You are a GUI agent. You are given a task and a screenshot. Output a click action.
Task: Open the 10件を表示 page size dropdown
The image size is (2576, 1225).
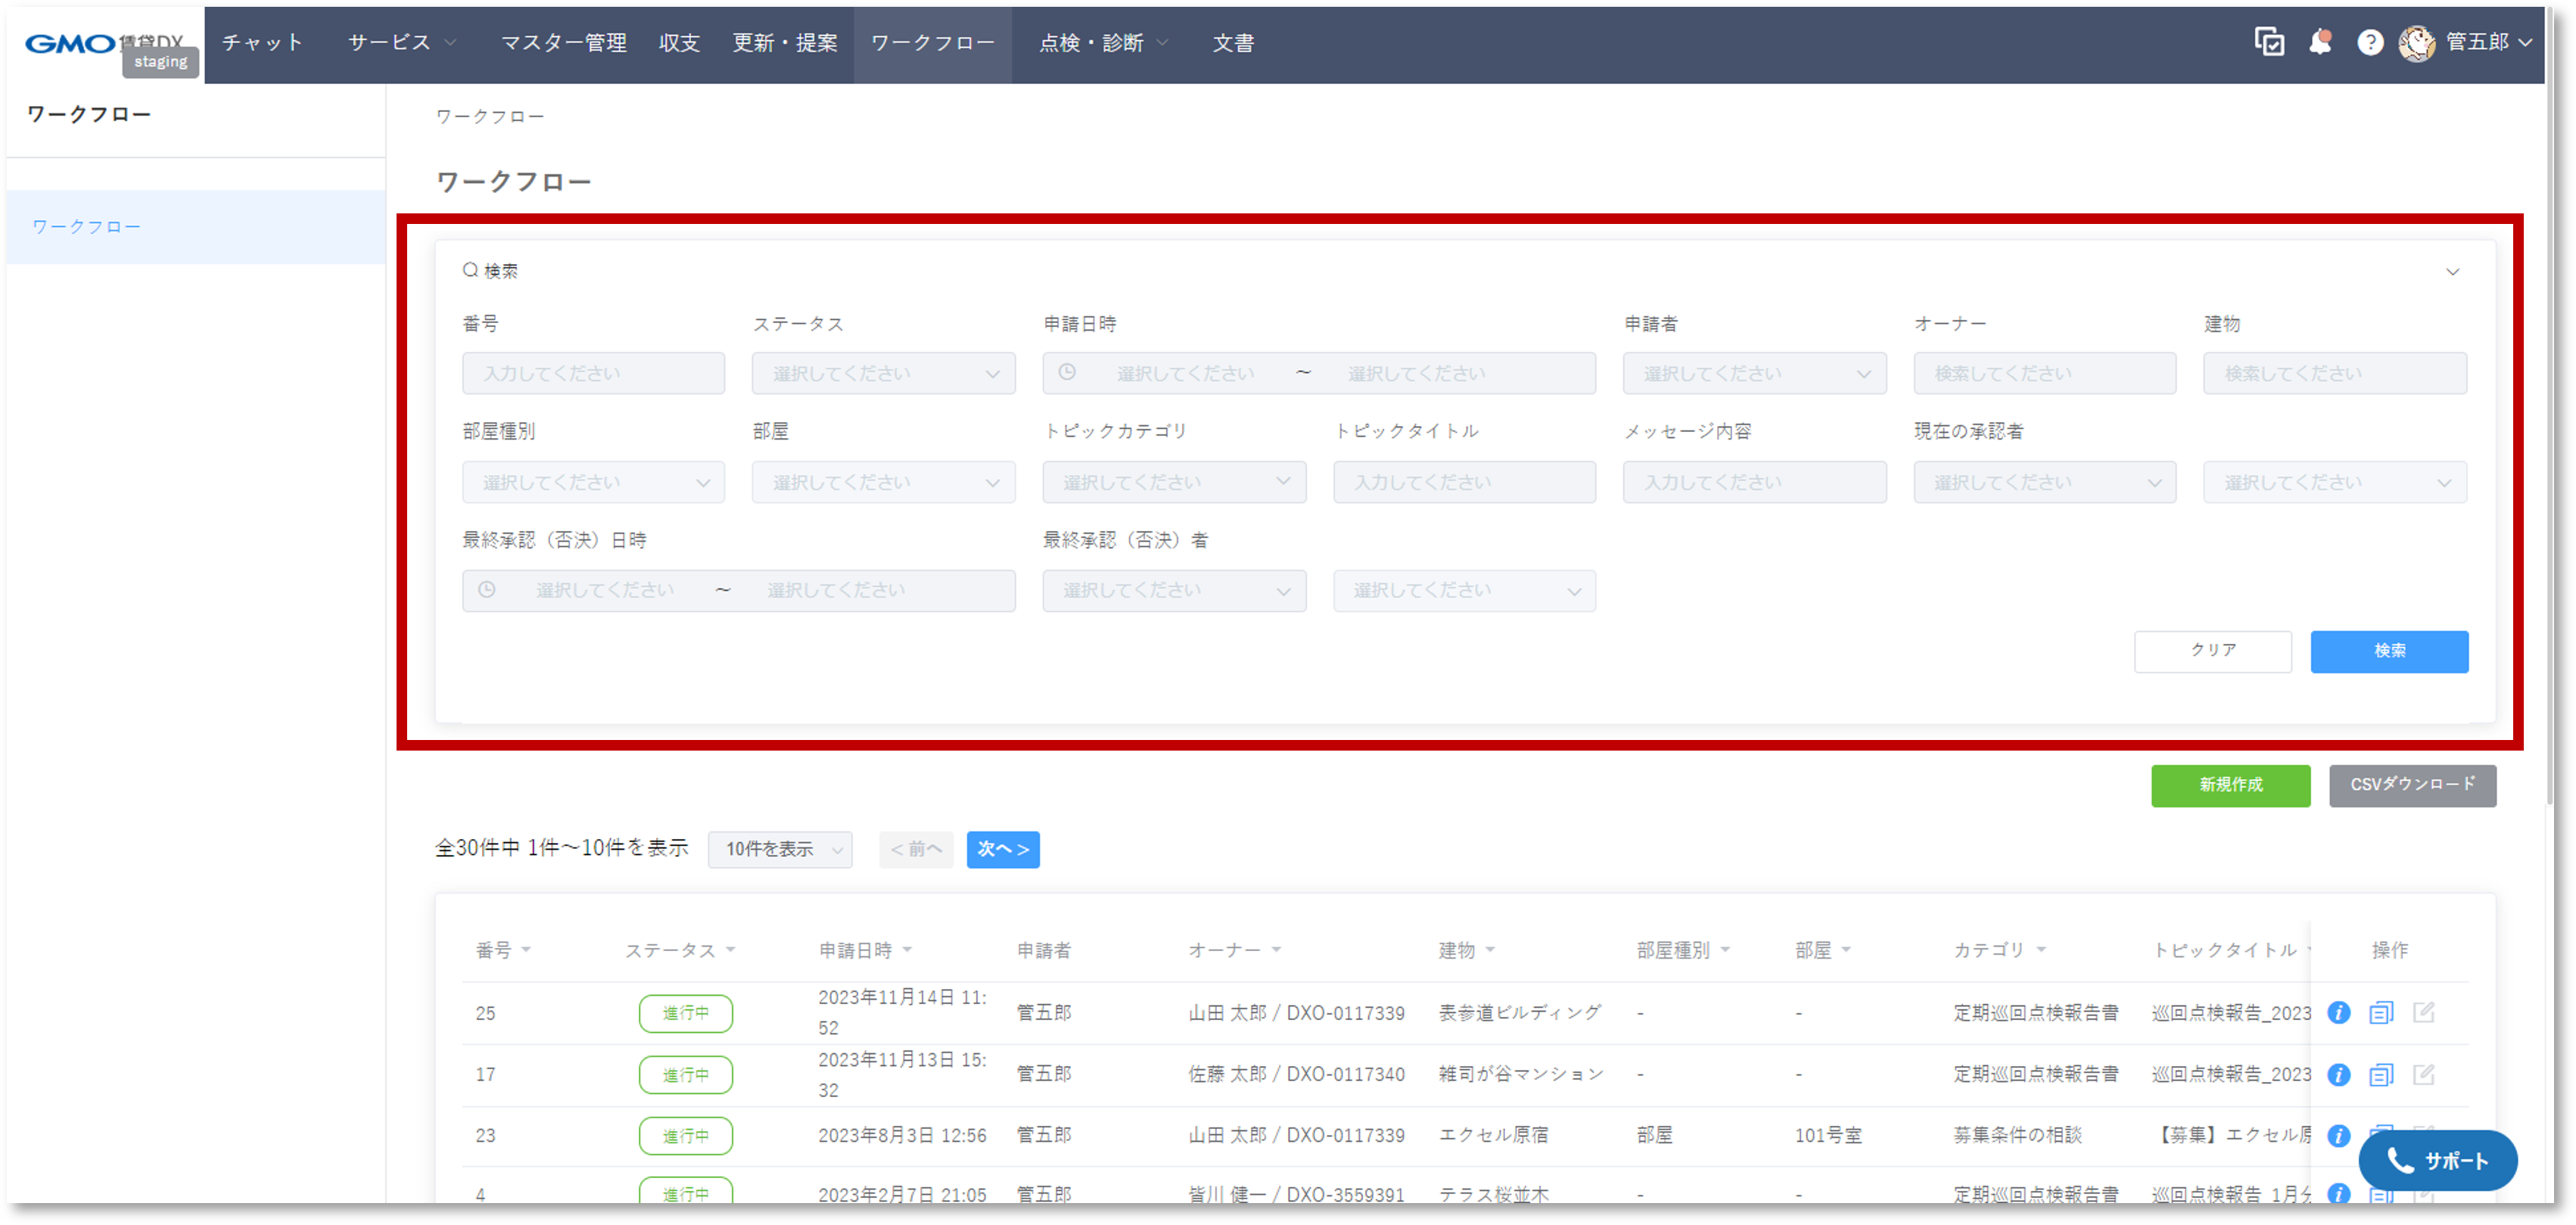pyautogui.click(x=780, y=849)
